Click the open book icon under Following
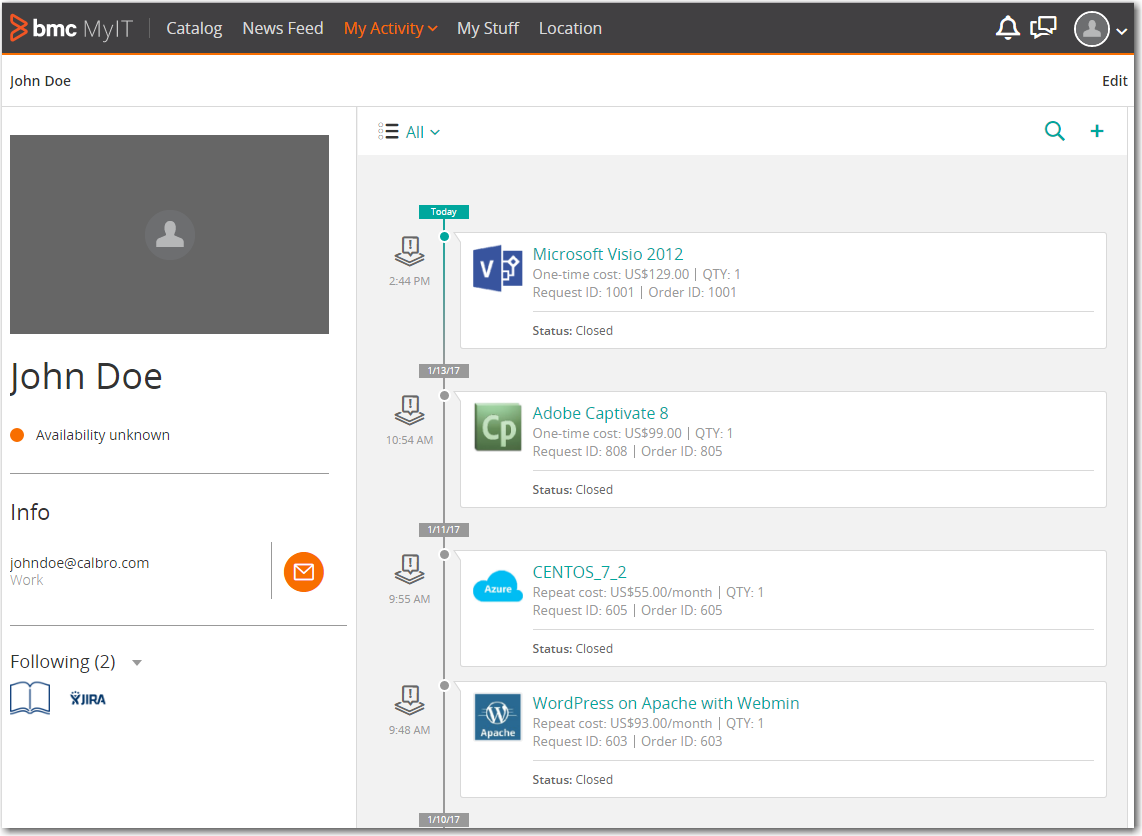The width and height of the screenshot is (1142, 836). 30,698
